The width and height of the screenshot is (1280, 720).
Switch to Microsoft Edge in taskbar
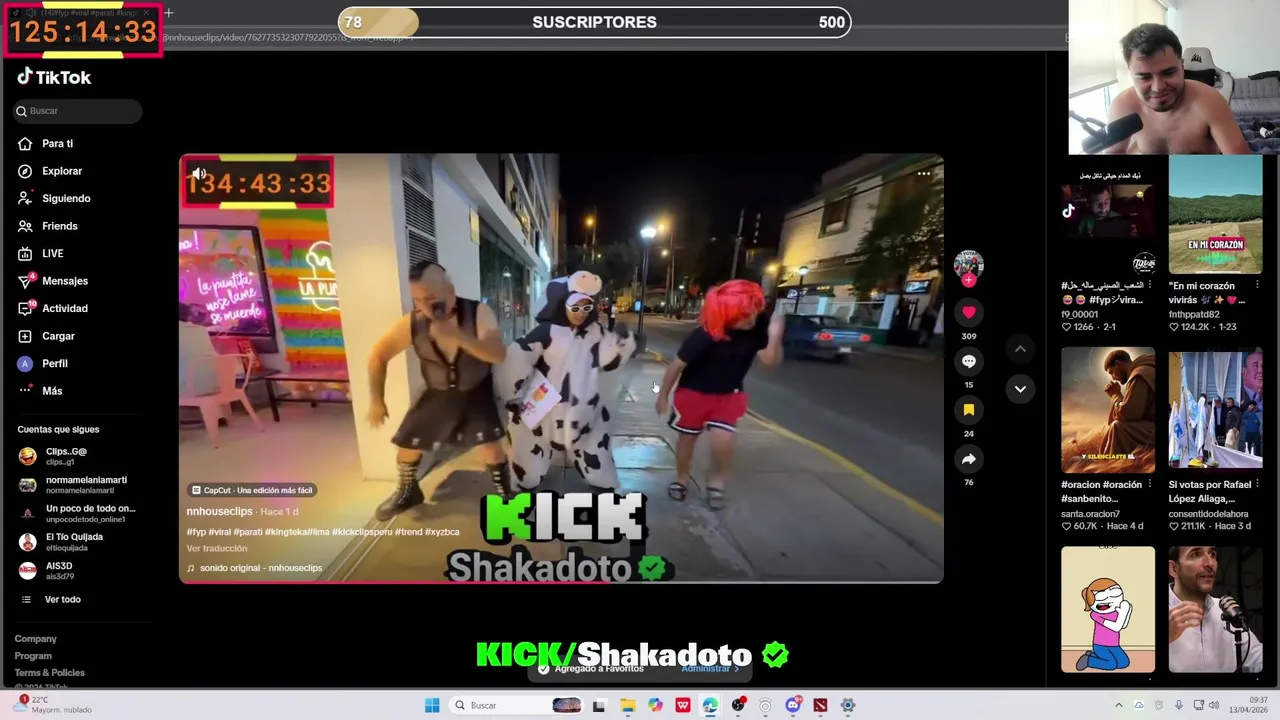pos(710,705)
